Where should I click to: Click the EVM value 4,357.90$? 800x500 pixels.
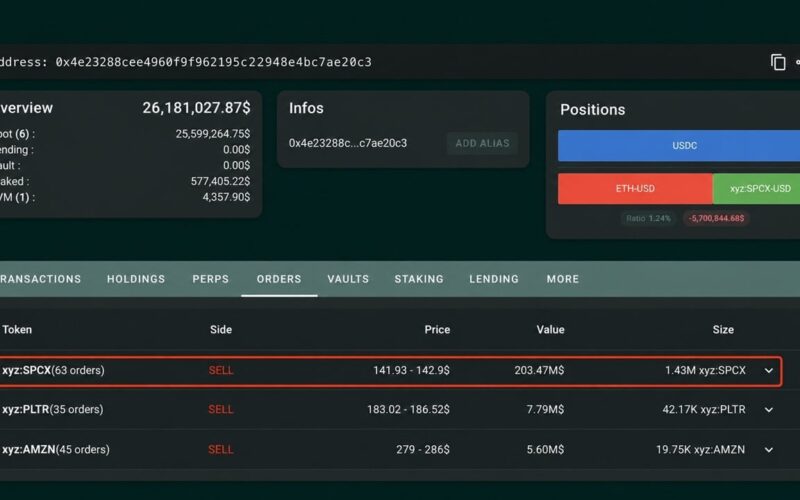pos(226,197)
